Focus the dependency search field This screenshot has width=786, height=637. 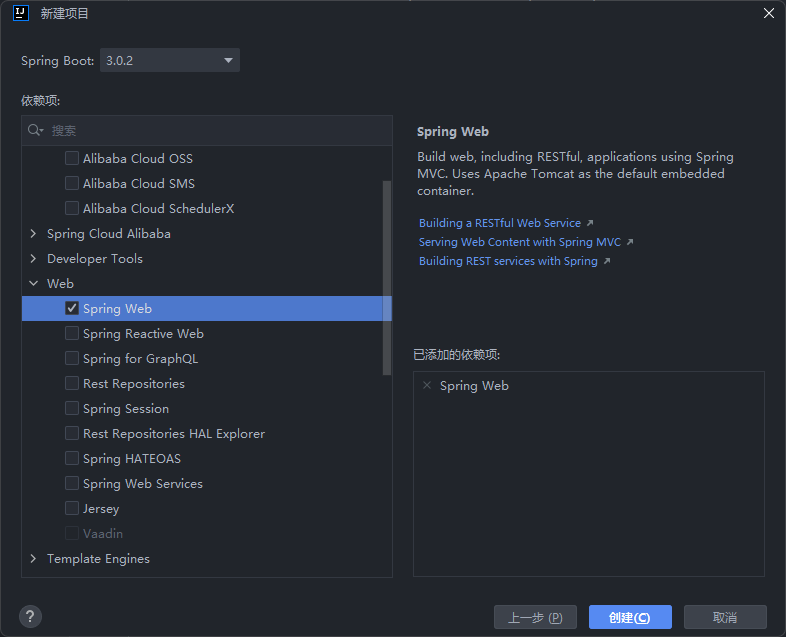tap(207, 131)
